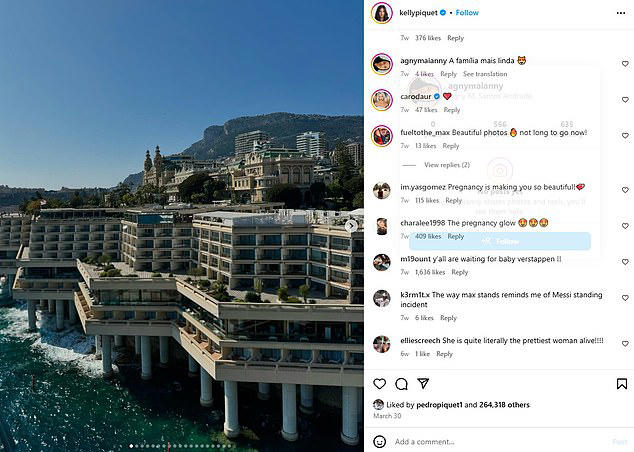This screenshot has height=452, width=634.
Task: Open kellypiquet's profile picture
Action: [381, 13]
